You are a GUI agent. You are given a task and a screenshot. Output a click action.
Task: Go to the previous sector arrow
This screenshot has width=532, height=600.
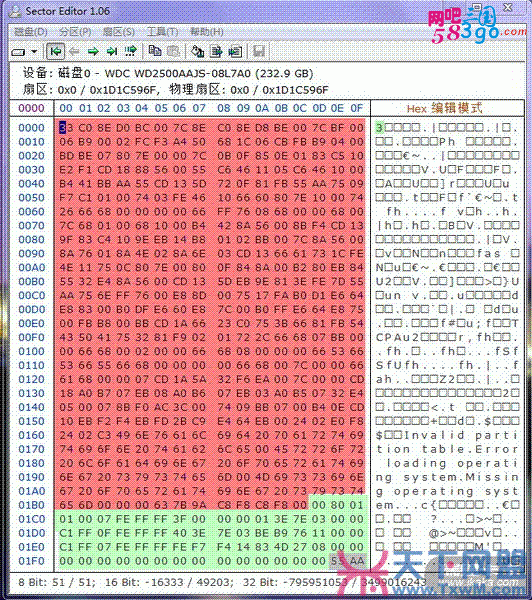(74, 51)
